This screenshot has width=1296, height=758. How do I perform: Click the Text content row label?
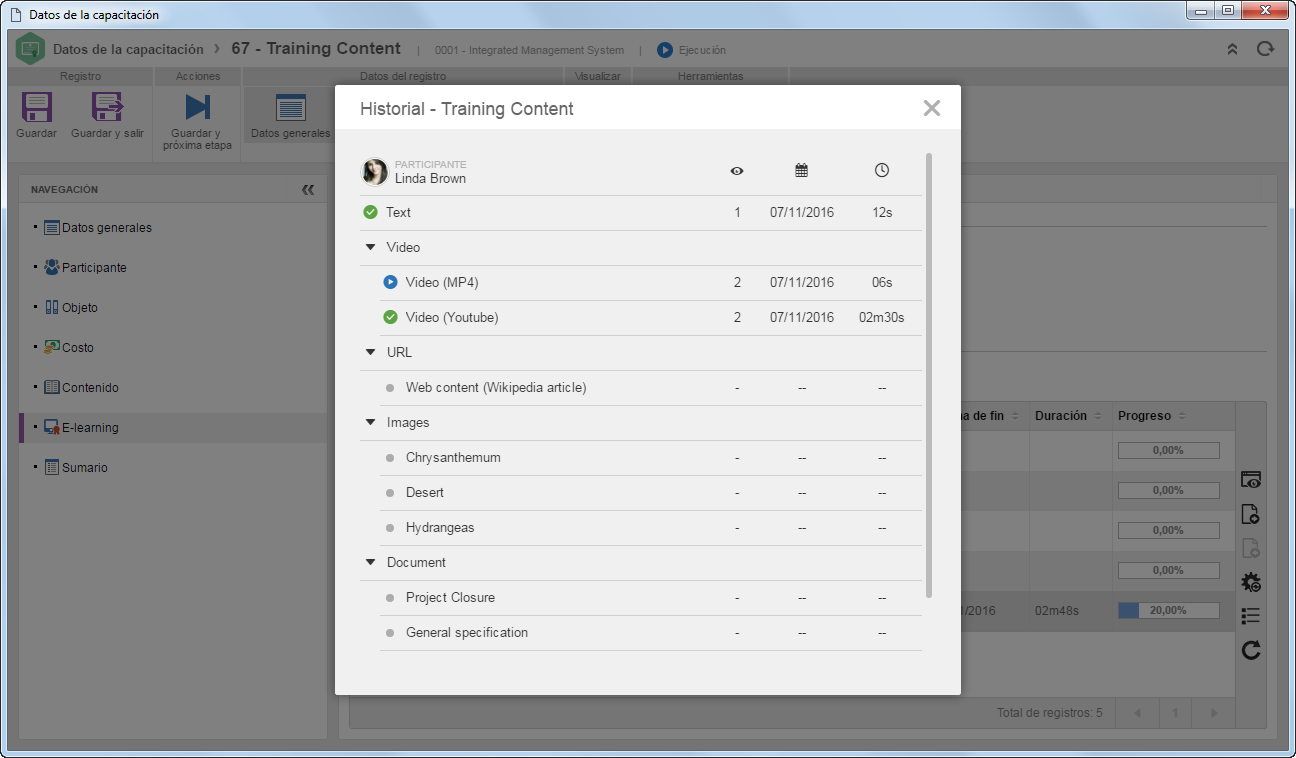pyautogui.click(x=398, y=212)
